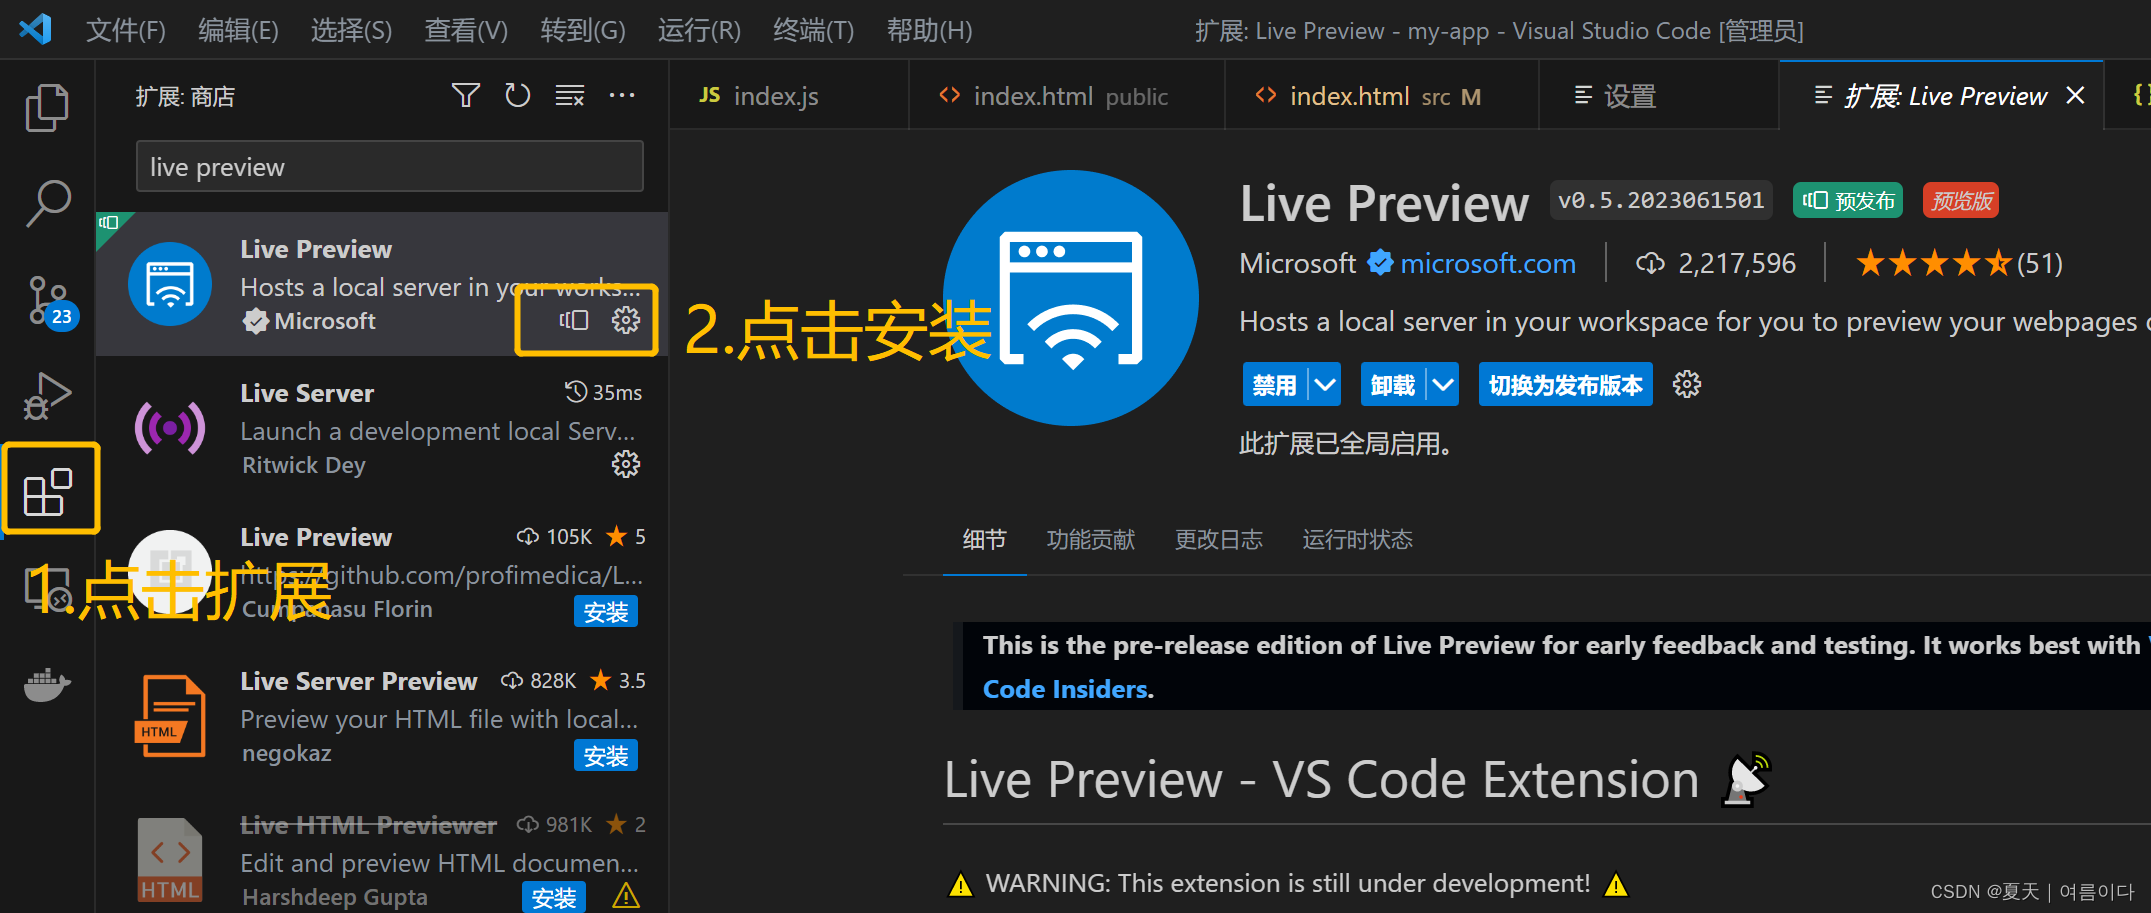2151x913 pixels.
Task: Click the manage gear on Live Server item
Action: coord(626,464)
